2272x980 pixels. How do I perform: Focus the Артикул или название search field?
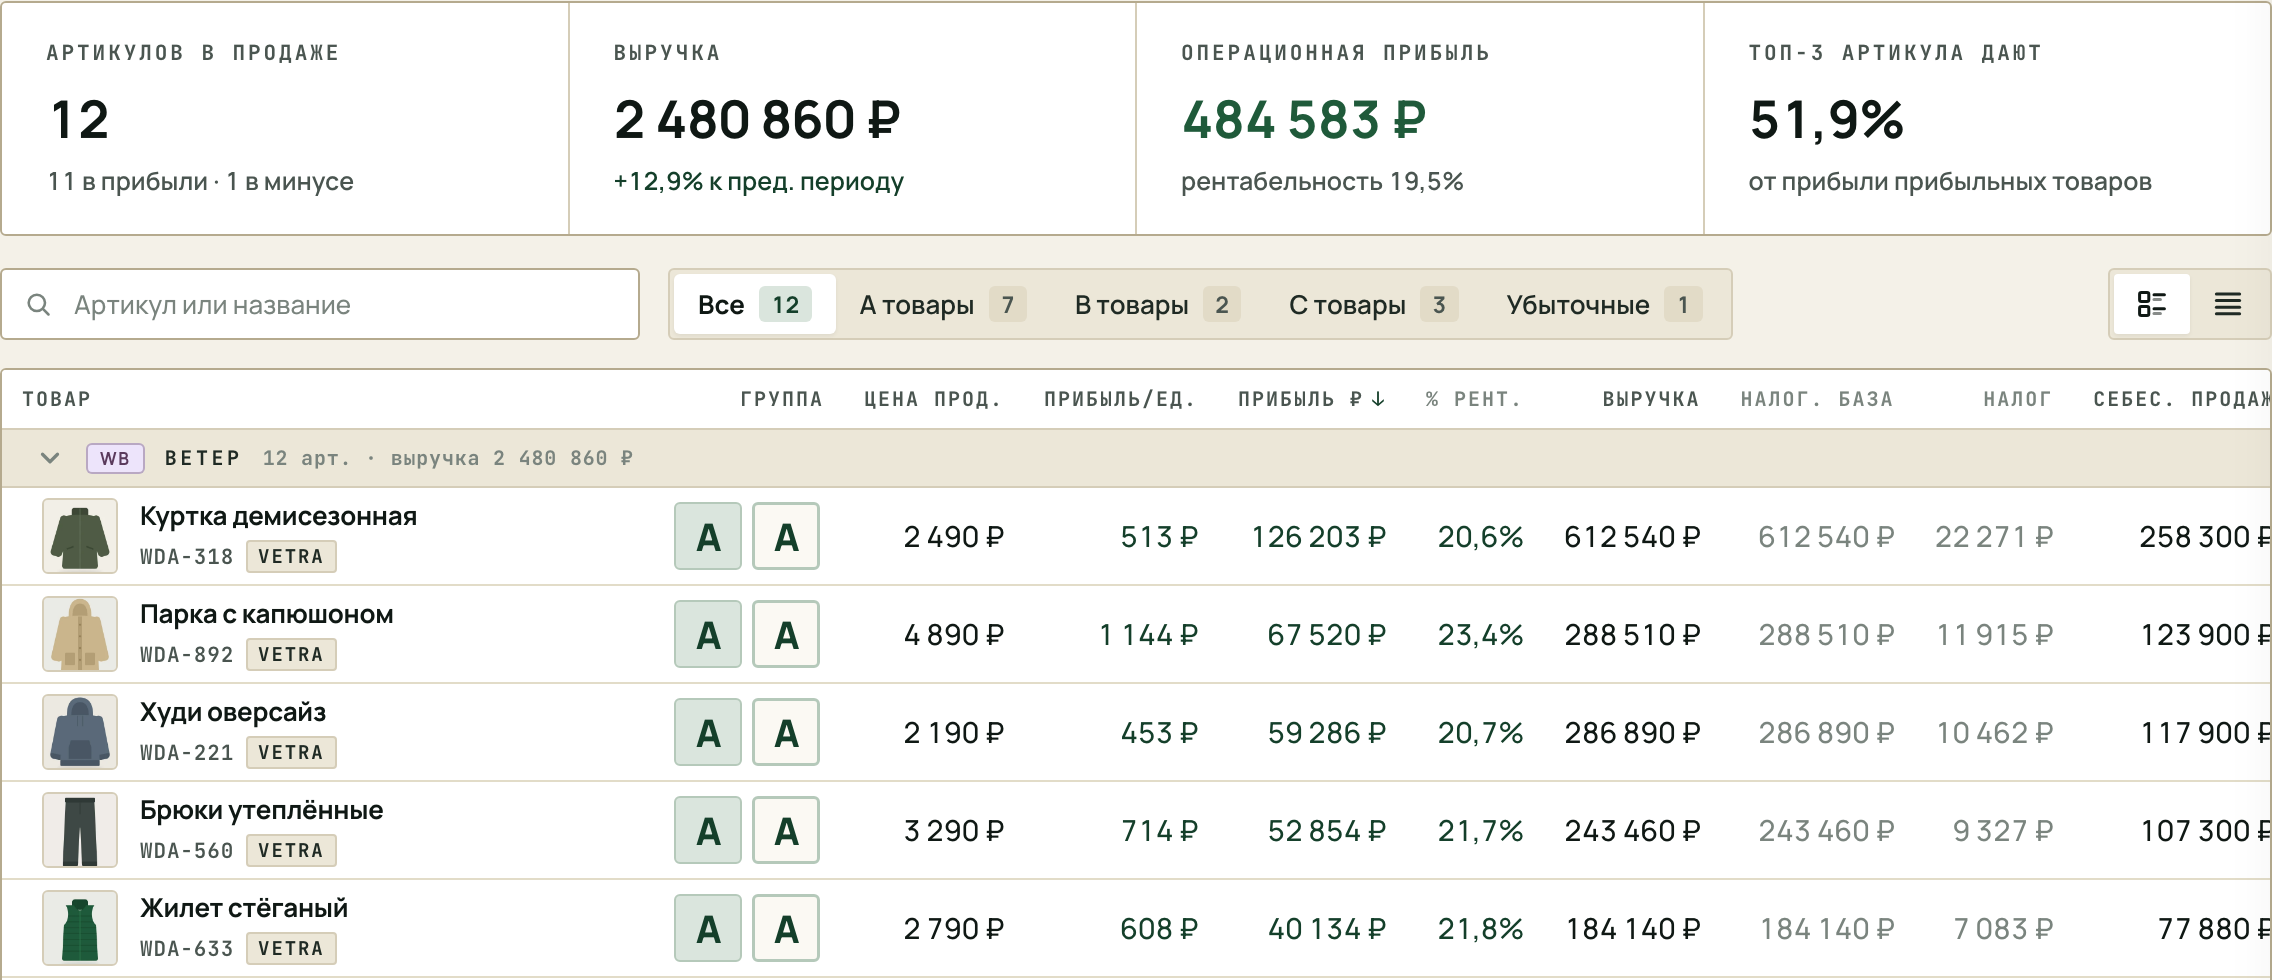click(320, 304)
